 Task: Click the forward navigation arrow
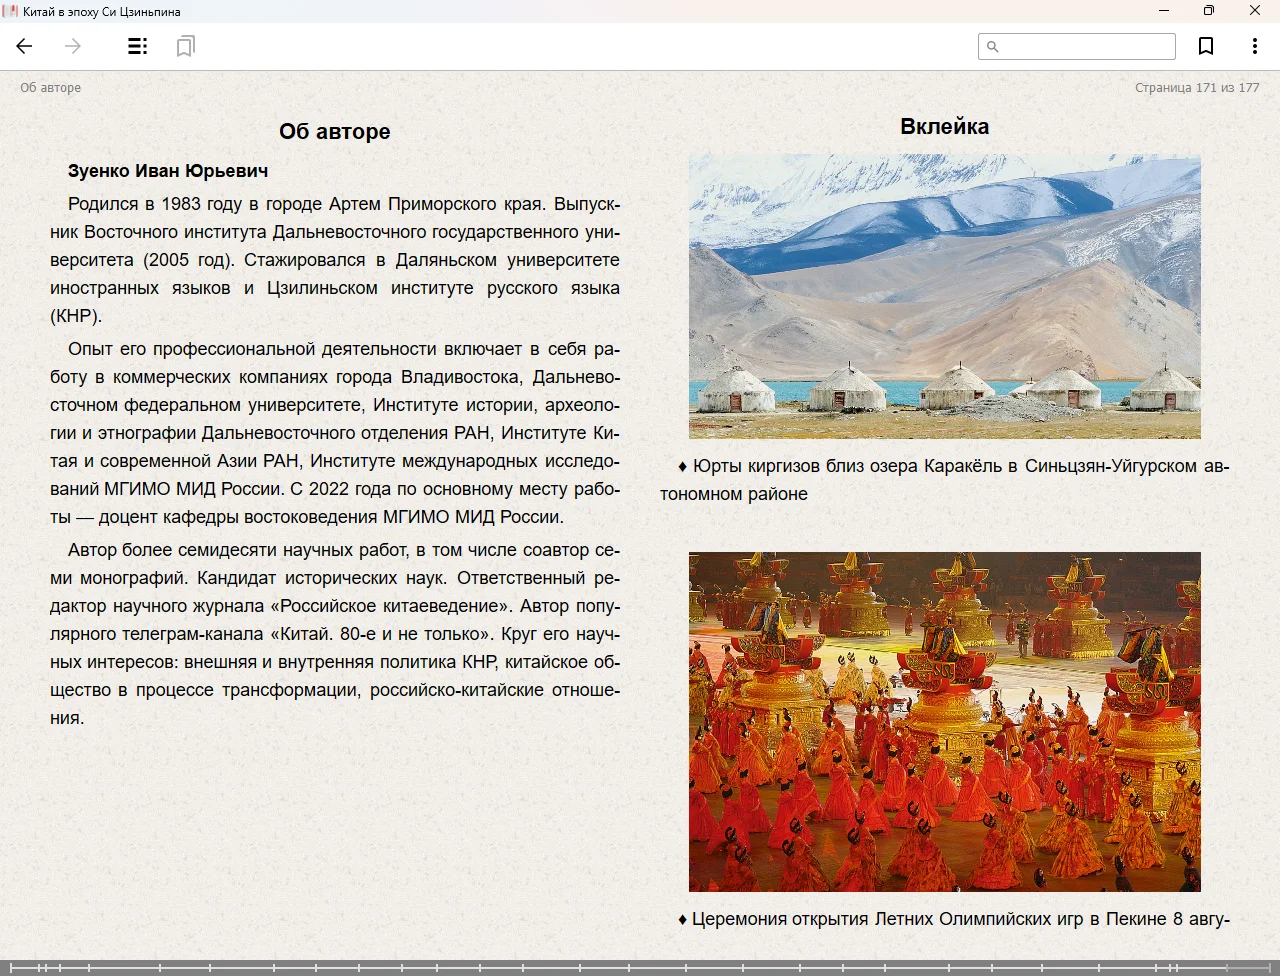tap(73, 46)
